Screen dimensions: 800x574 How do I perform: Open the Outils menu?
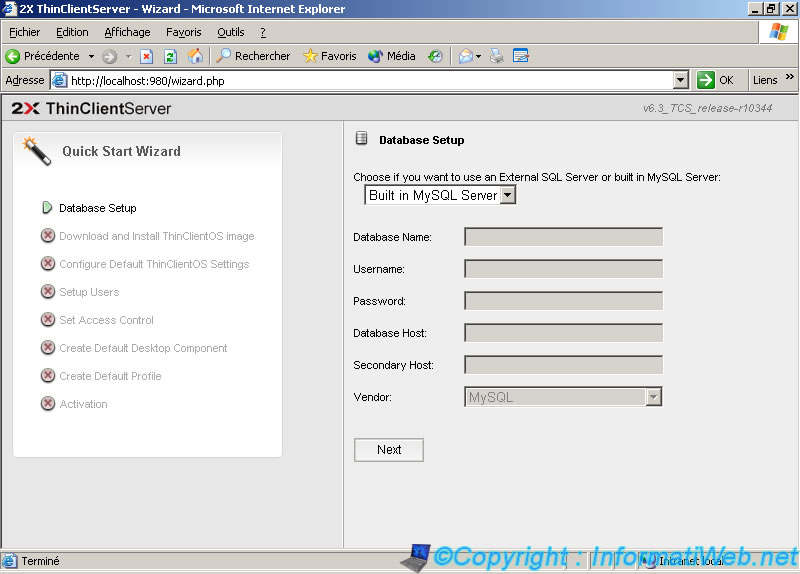231,32
